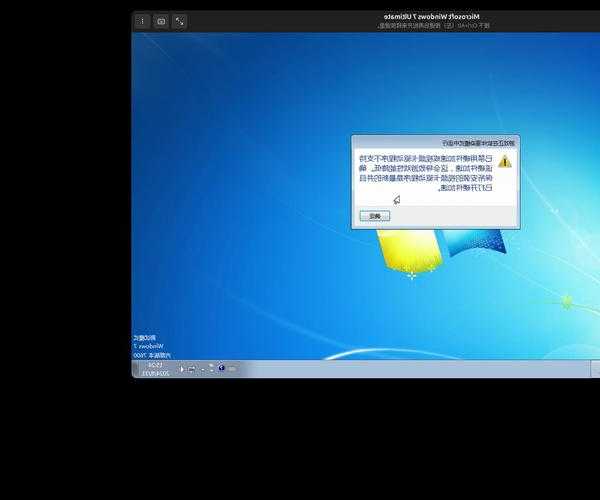
Task: Click the globe icon in the system tray
Action: (220, 368)
